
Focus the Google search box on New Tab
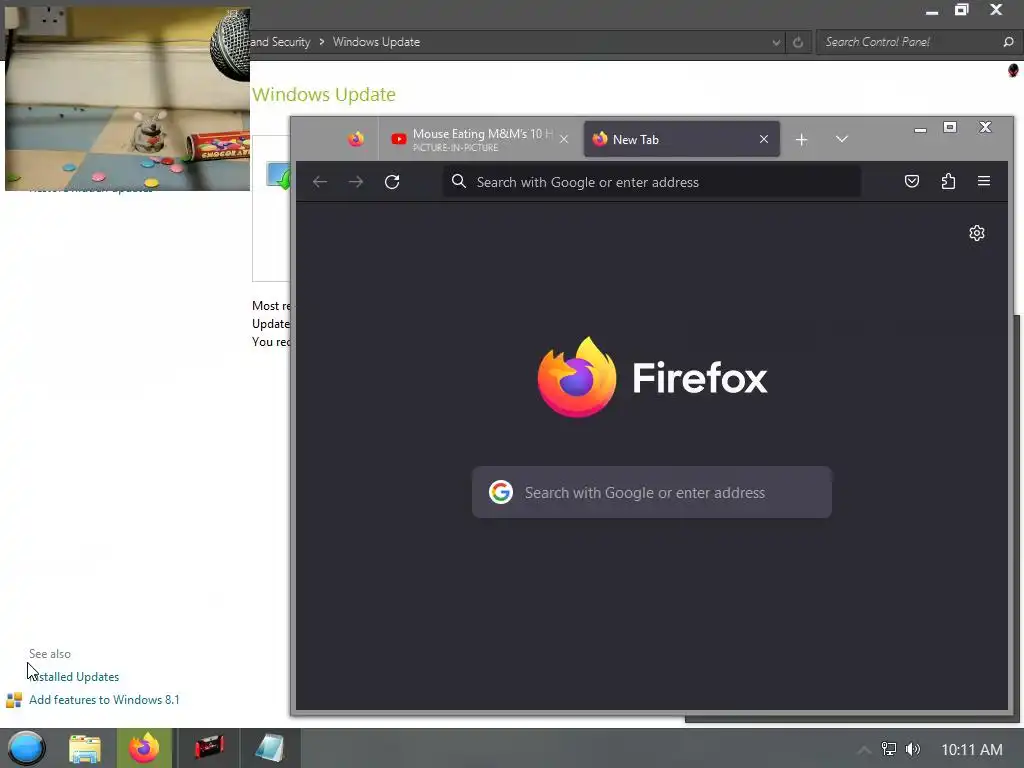click(x=652, y=492)
